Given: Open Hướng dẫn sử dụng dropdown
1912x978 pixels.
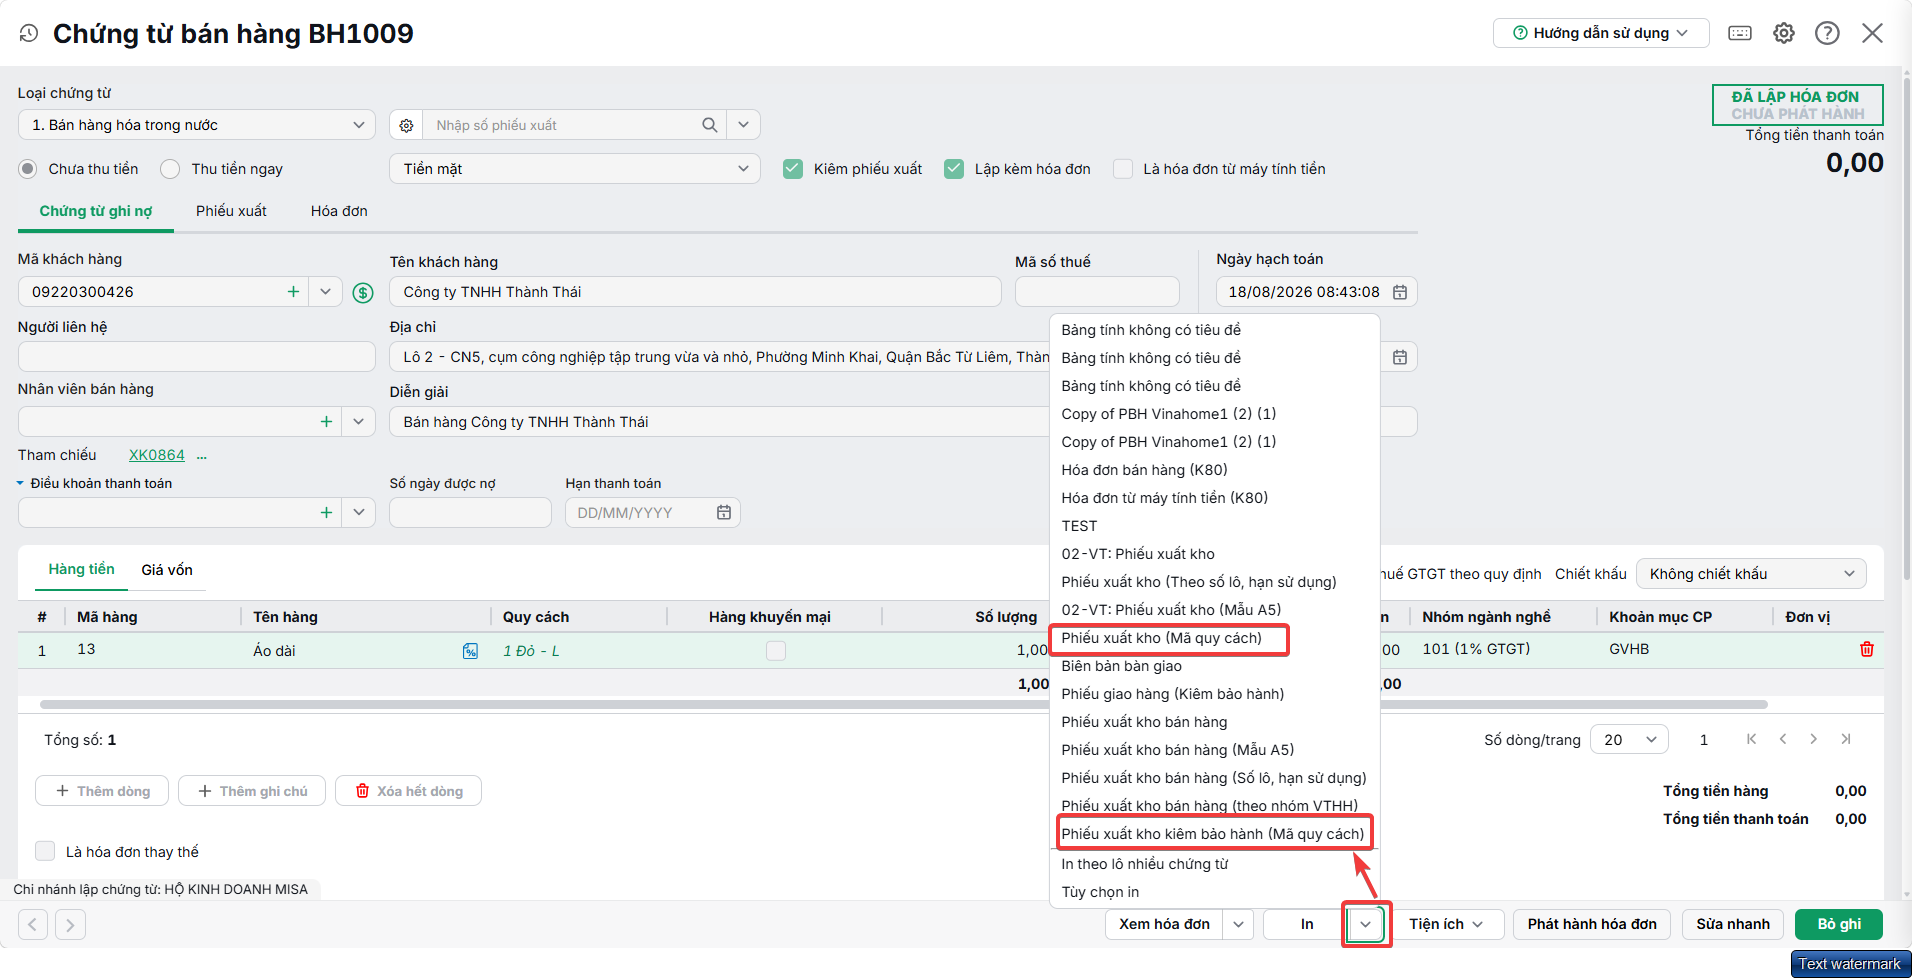Looking at the screenshot, I should click(x=1601, y=33).
